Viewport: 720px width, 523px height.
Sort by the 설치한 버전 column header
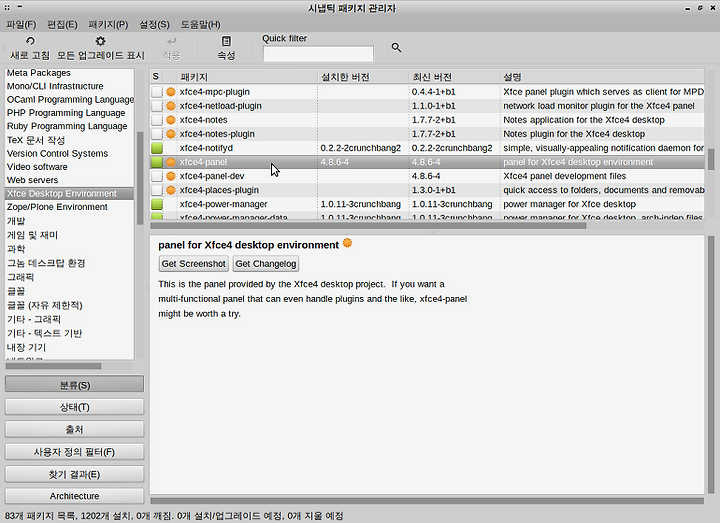363,77
